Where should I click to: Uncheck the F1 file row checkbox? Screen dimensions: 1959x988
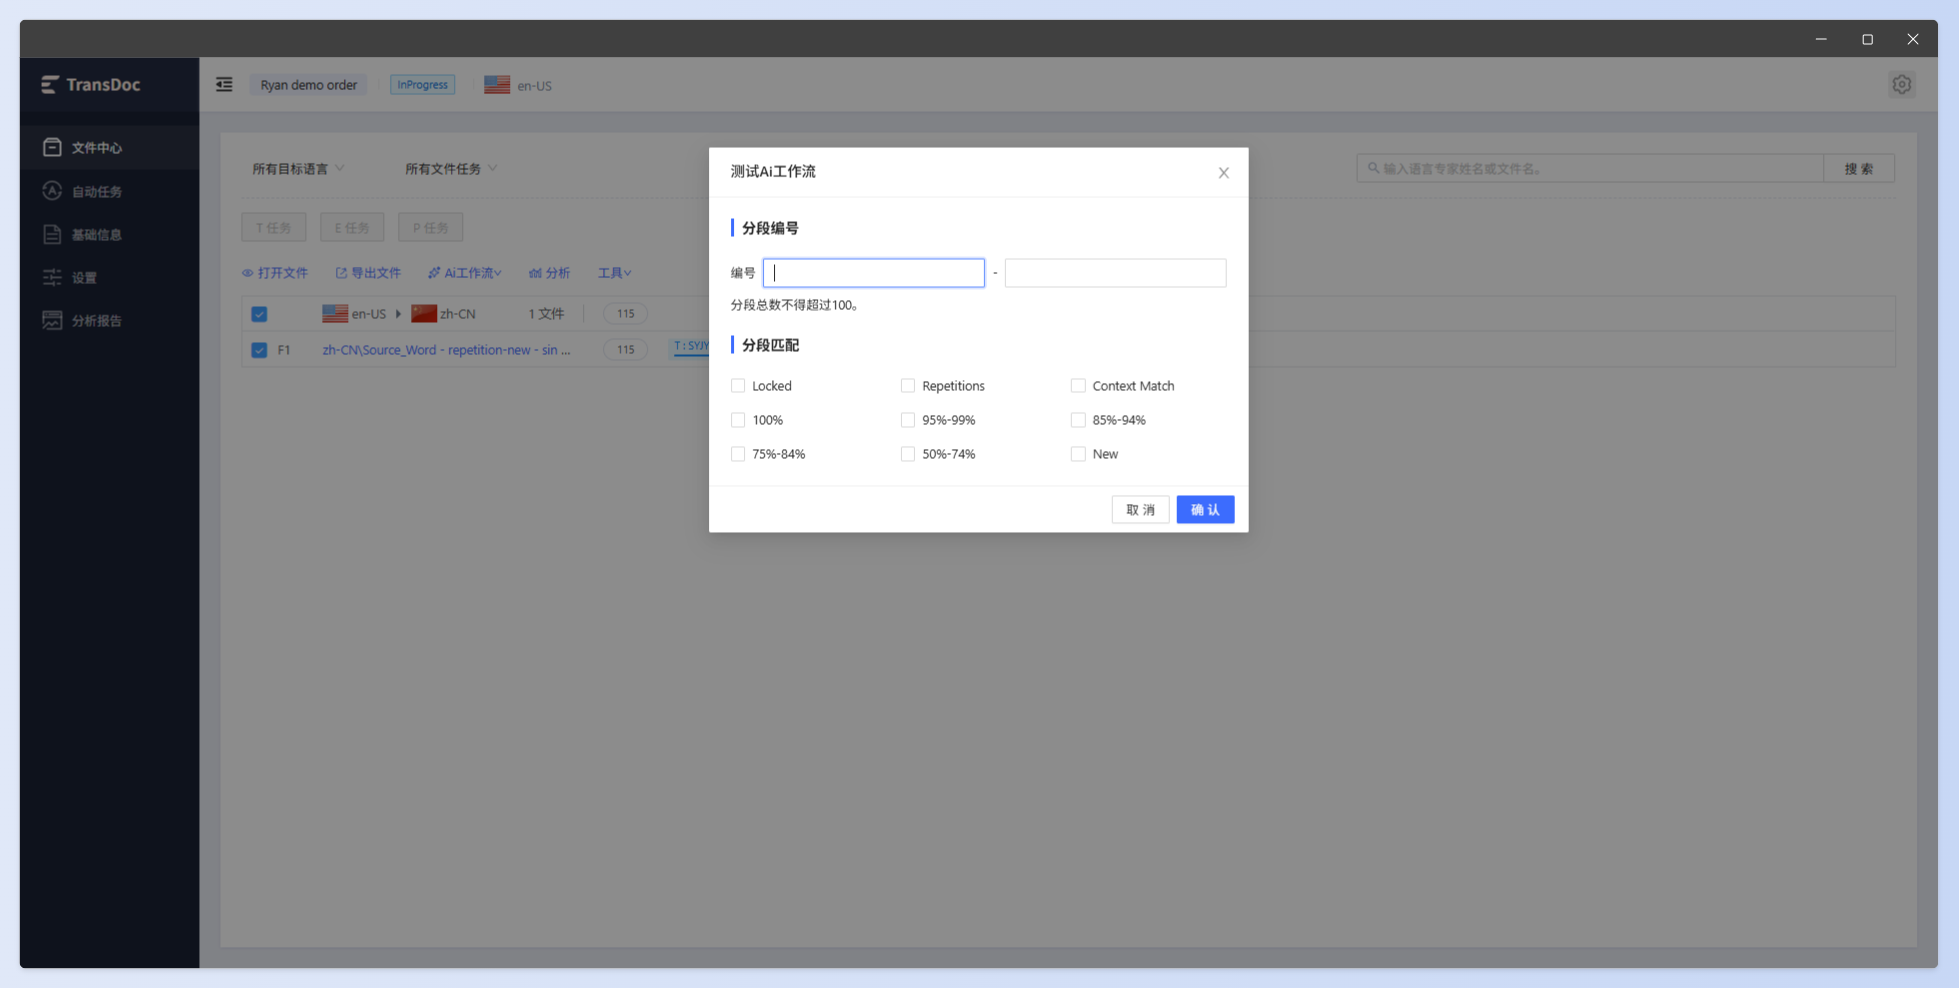[259, 350]
